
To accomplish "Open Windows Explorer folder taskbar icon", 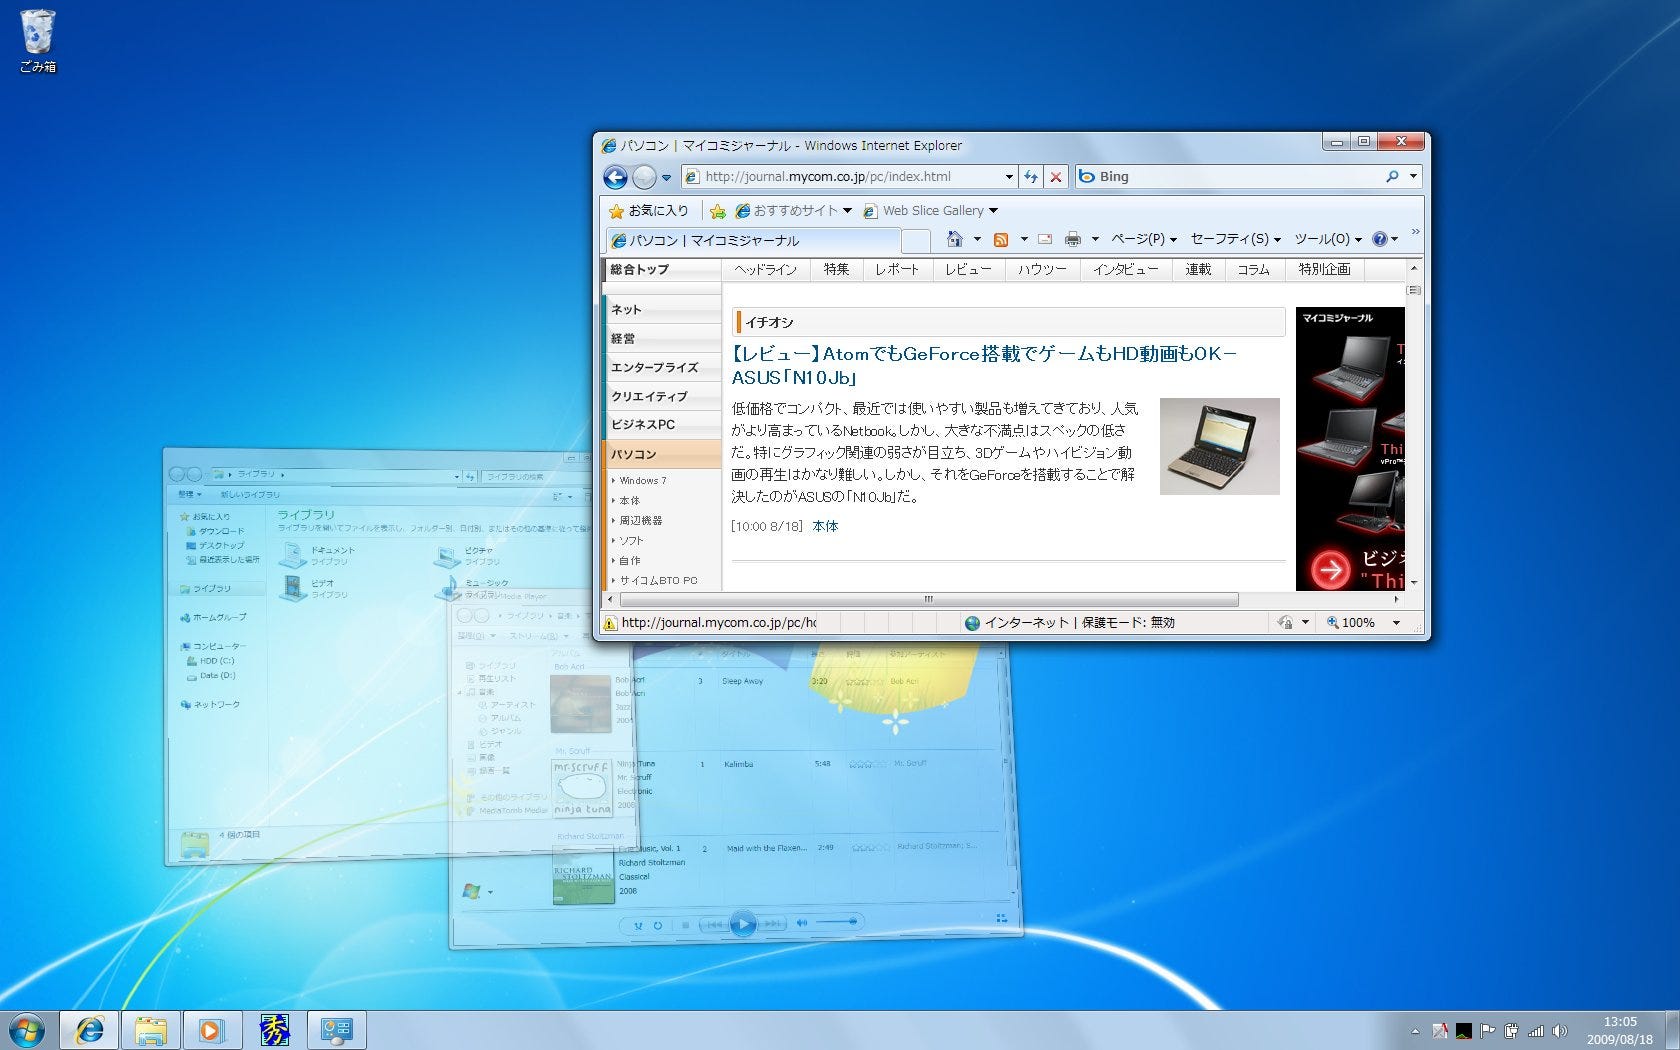I will pyautogui.click(x=151, y=1030).
